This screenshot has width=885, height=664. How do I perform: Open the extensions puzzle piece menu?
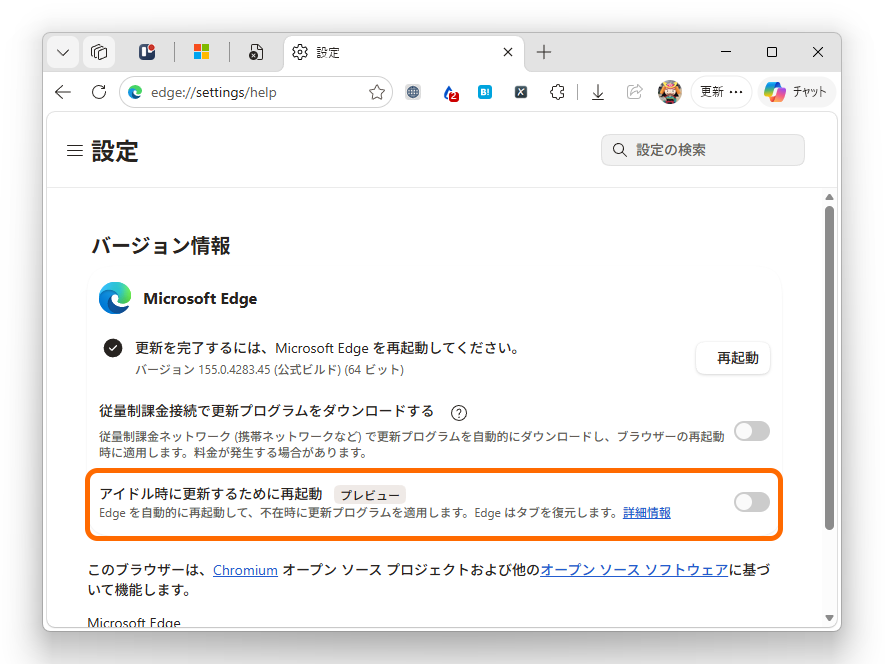pos(557,92)
